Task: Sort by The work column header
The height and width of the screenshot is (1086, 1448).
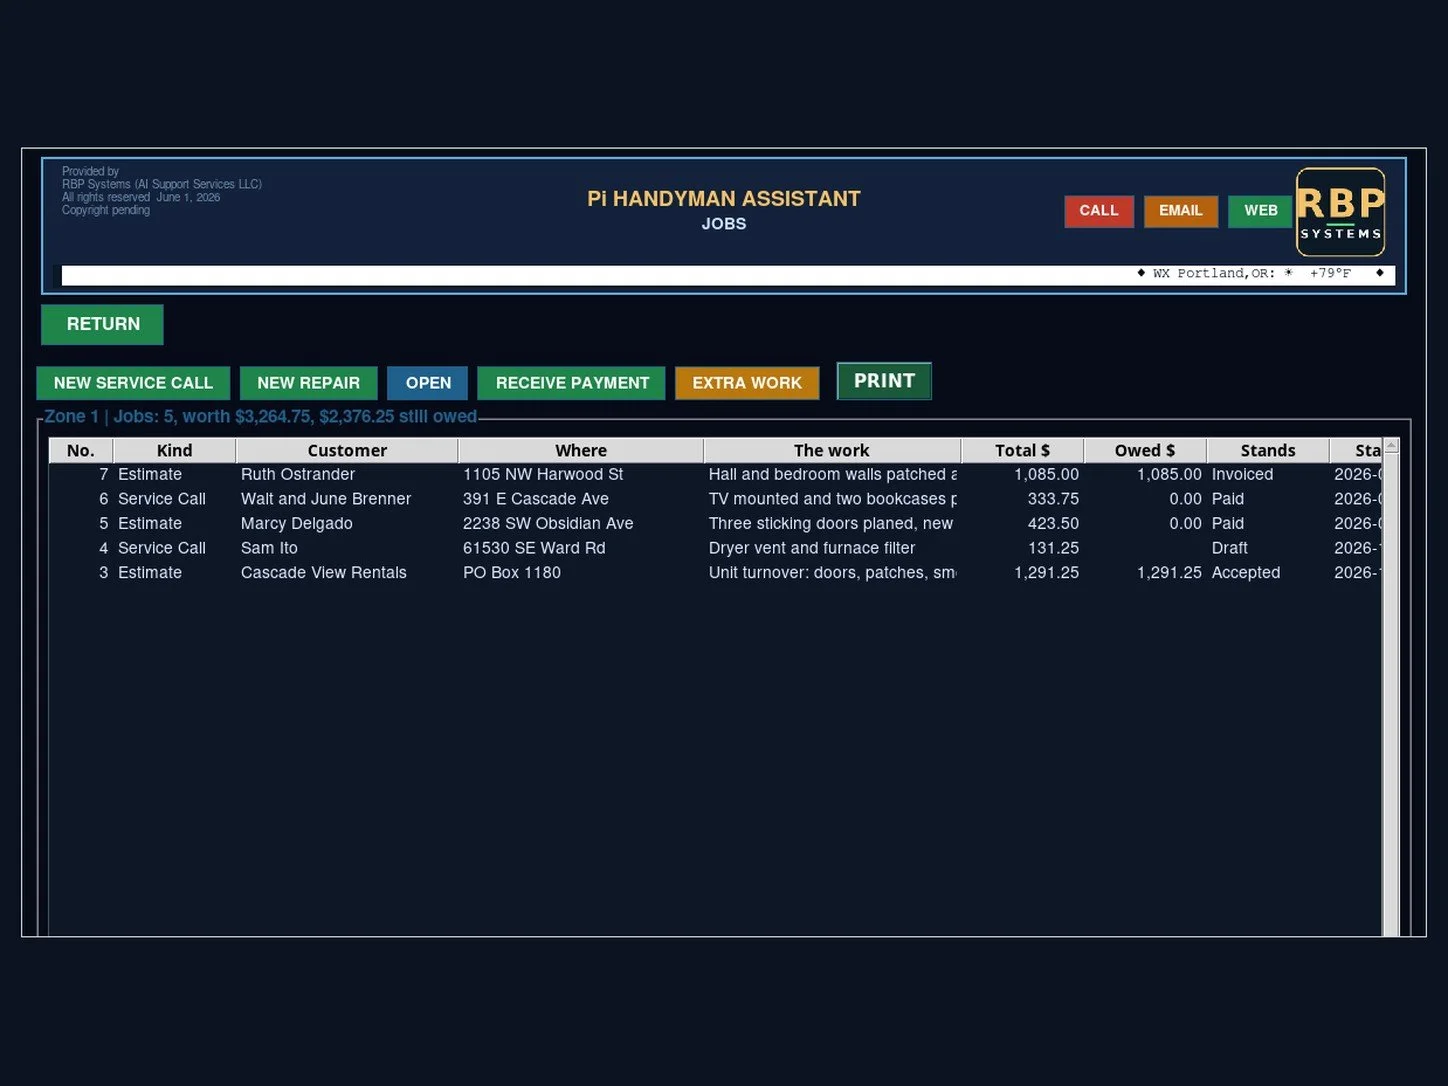Action: 832,450
